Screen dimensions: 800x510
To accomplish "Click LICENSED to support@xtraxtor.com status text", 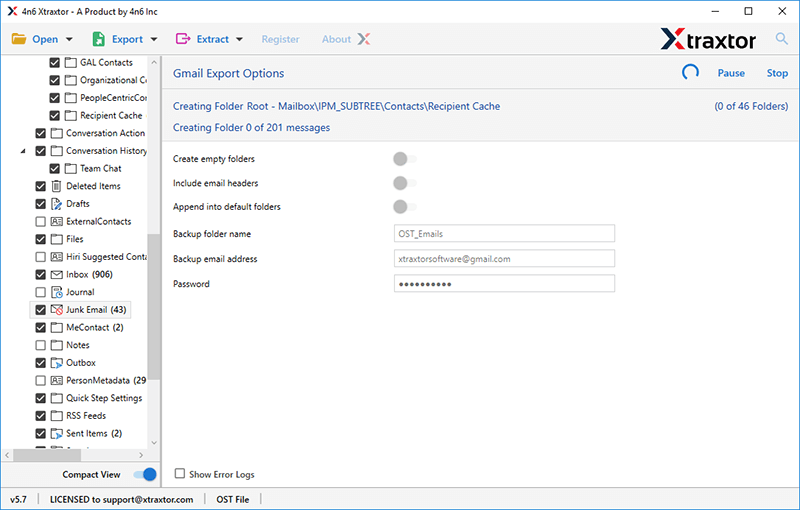I will click(x=121, y=499).
